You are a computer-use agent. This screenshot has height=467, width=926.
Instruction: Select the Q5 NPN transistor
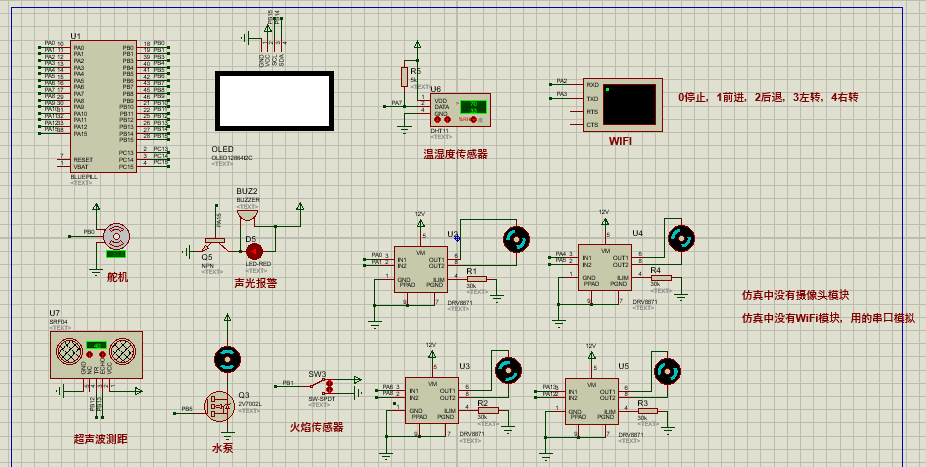pos(217,243)
